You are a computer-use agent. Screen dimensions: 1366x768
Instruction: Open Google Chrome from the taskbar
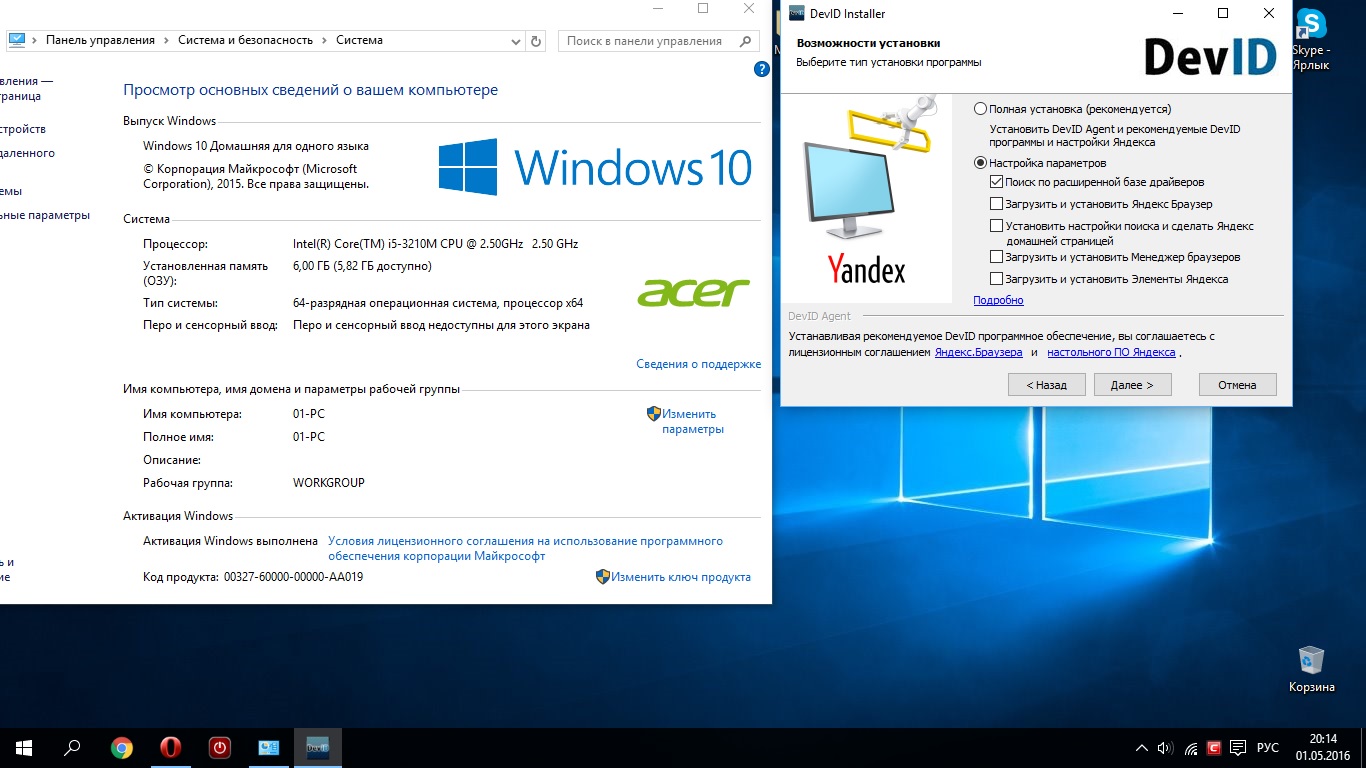tap(121, 747)
